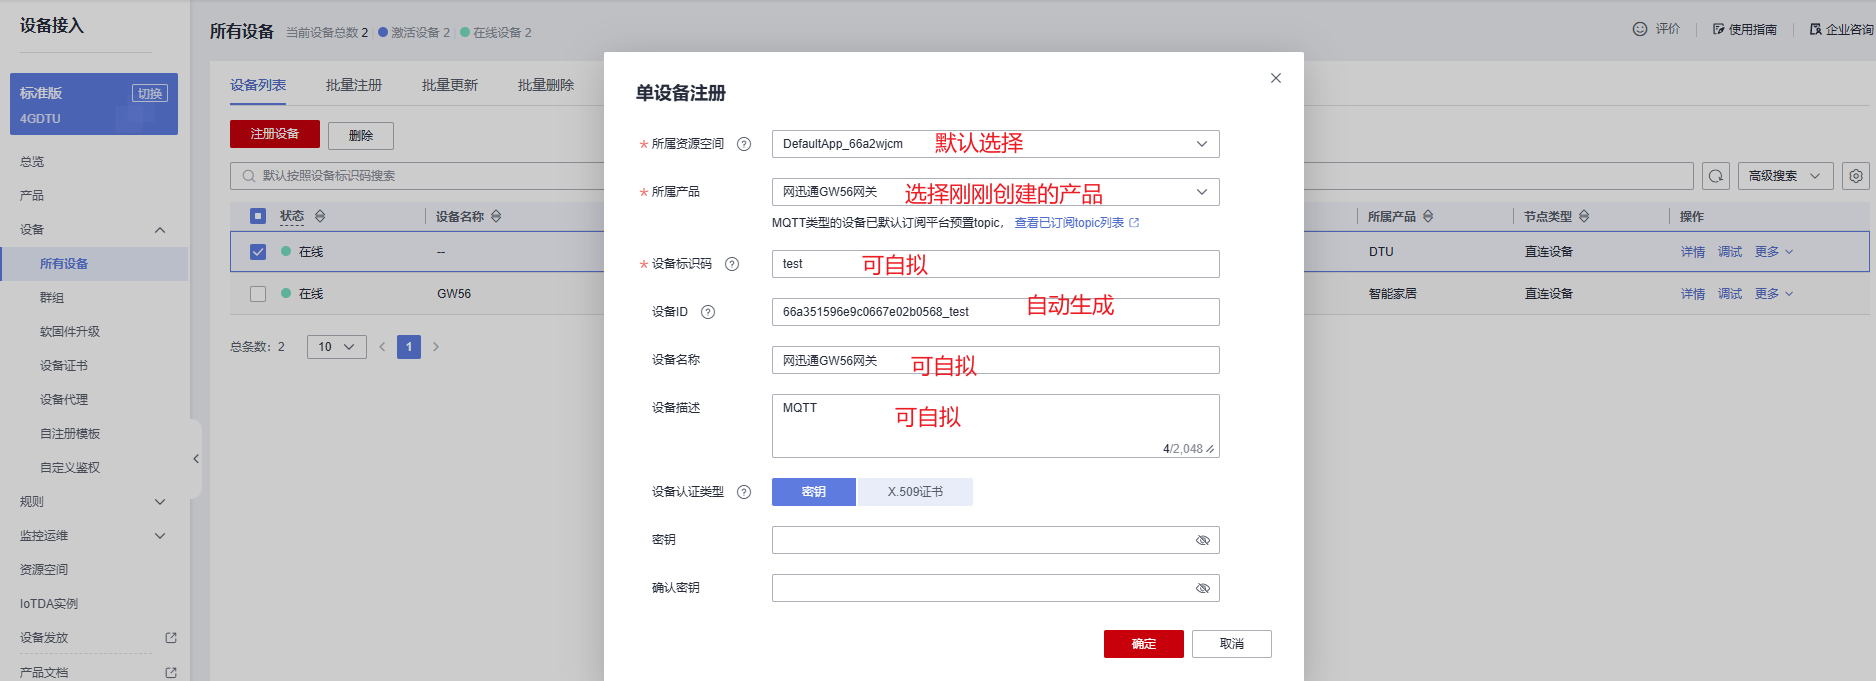This screenshot has height=681, width=1876.
Task: Select X.509证书 authentication type
Action: click(915, 492)
